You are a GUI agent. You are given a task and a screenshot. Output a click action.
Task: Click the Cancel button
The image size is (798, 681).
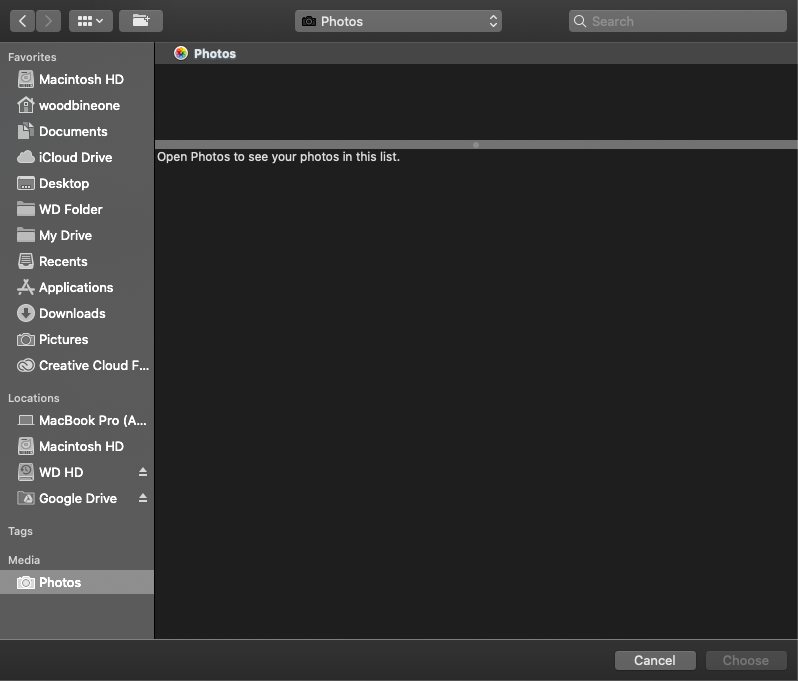(655, 660)
